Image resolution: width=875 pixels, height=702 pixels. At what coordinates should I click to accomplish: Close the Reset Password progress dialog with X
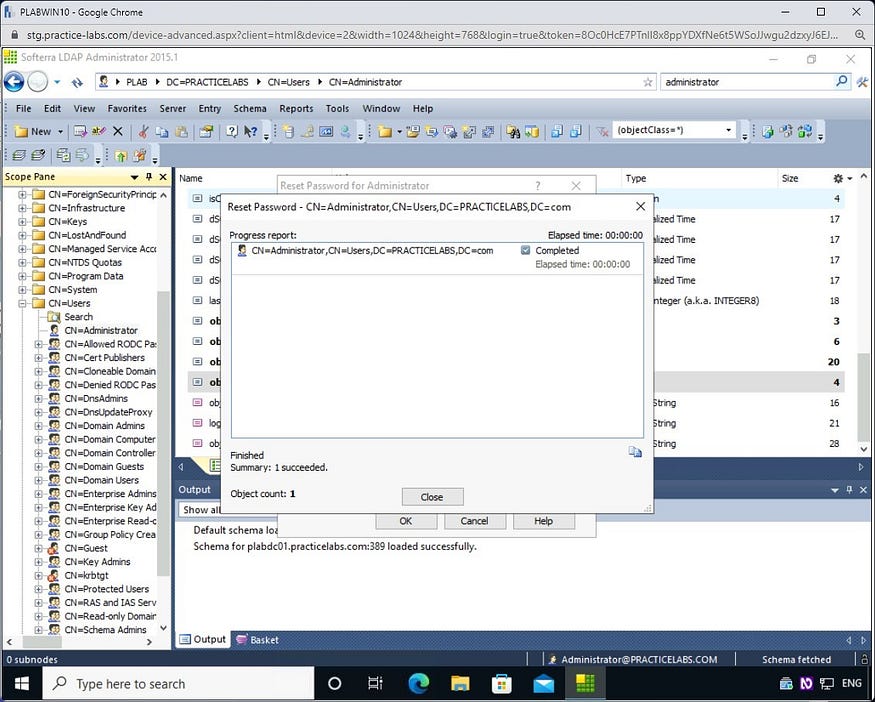[641, 206]
